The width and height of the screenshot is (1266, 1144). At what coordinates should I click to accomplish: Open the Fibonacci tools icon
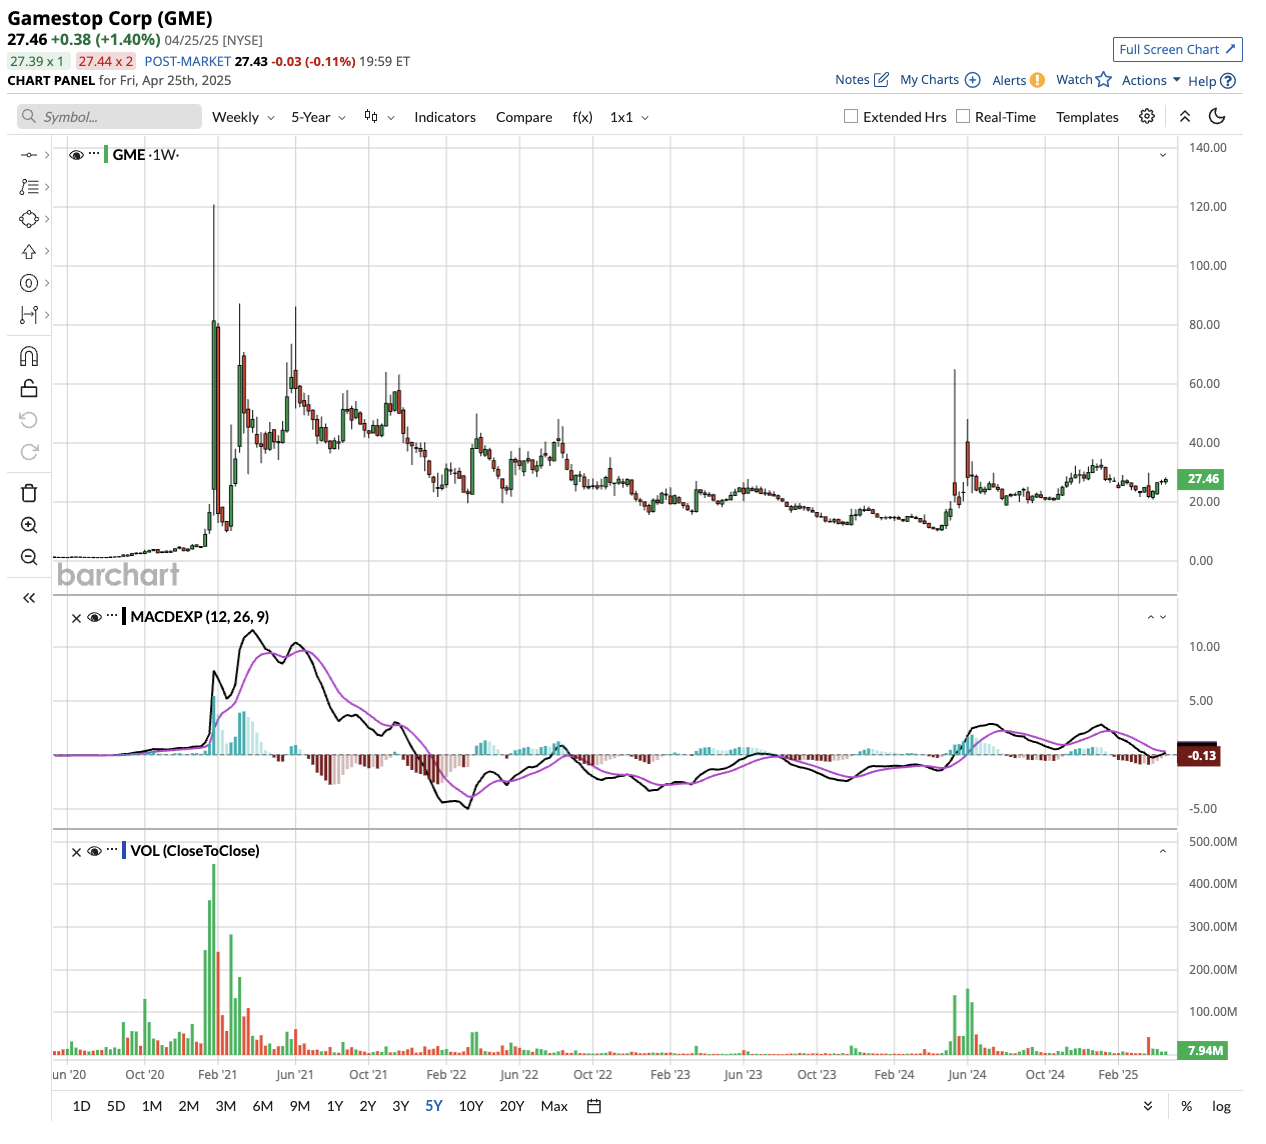[29, 187]
